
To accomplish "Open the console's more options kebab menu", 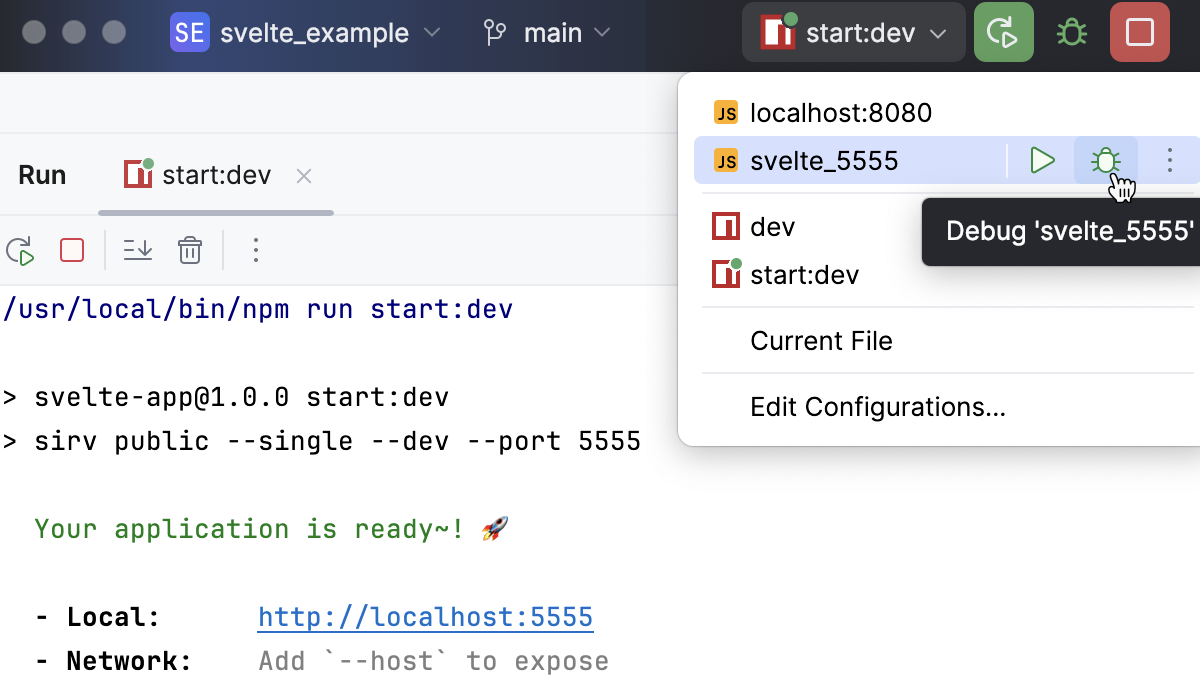I will point(256,250).
